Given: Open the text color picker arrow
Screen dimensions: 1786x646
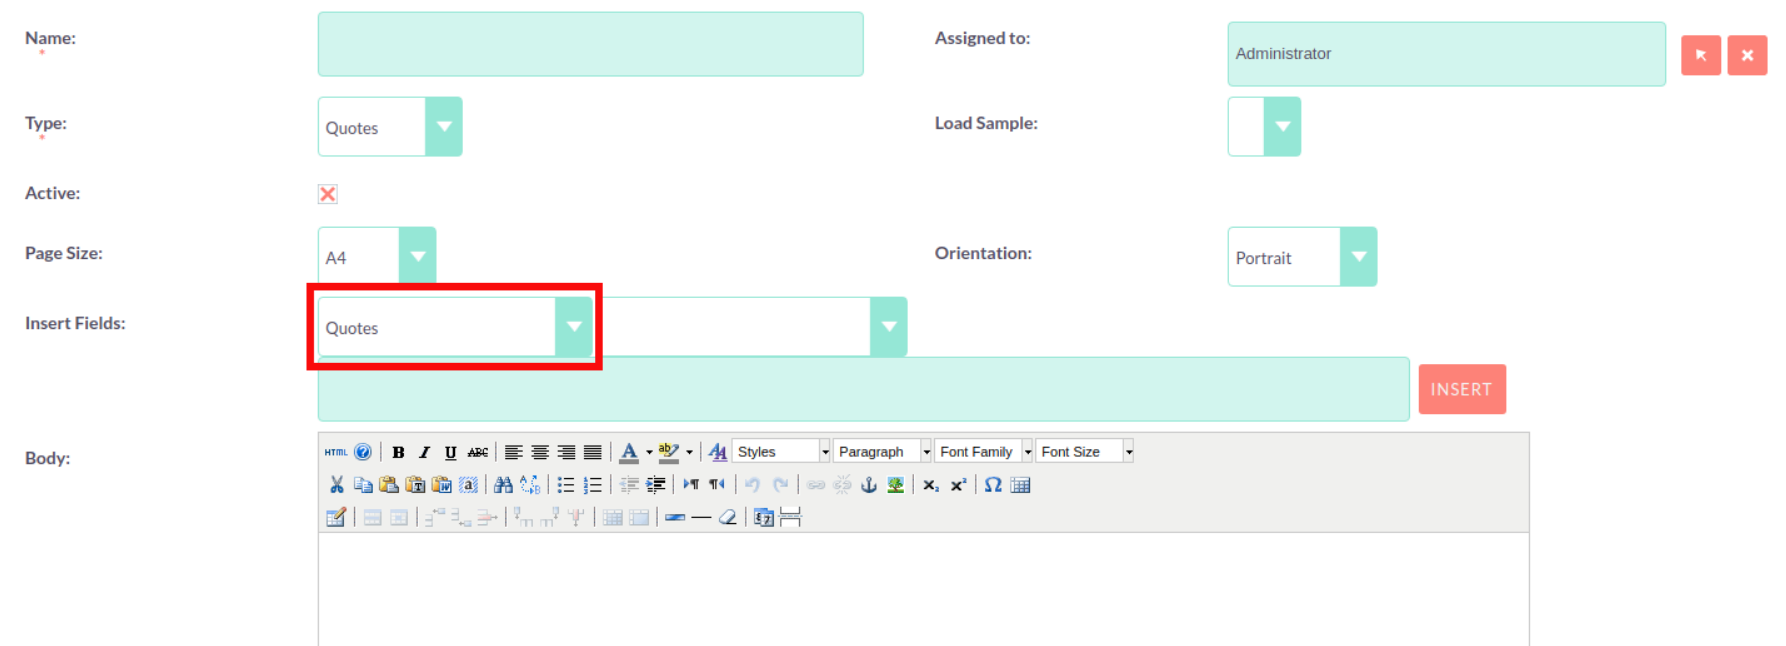Looking at the screenshot, I should click(x=649, y=452).
